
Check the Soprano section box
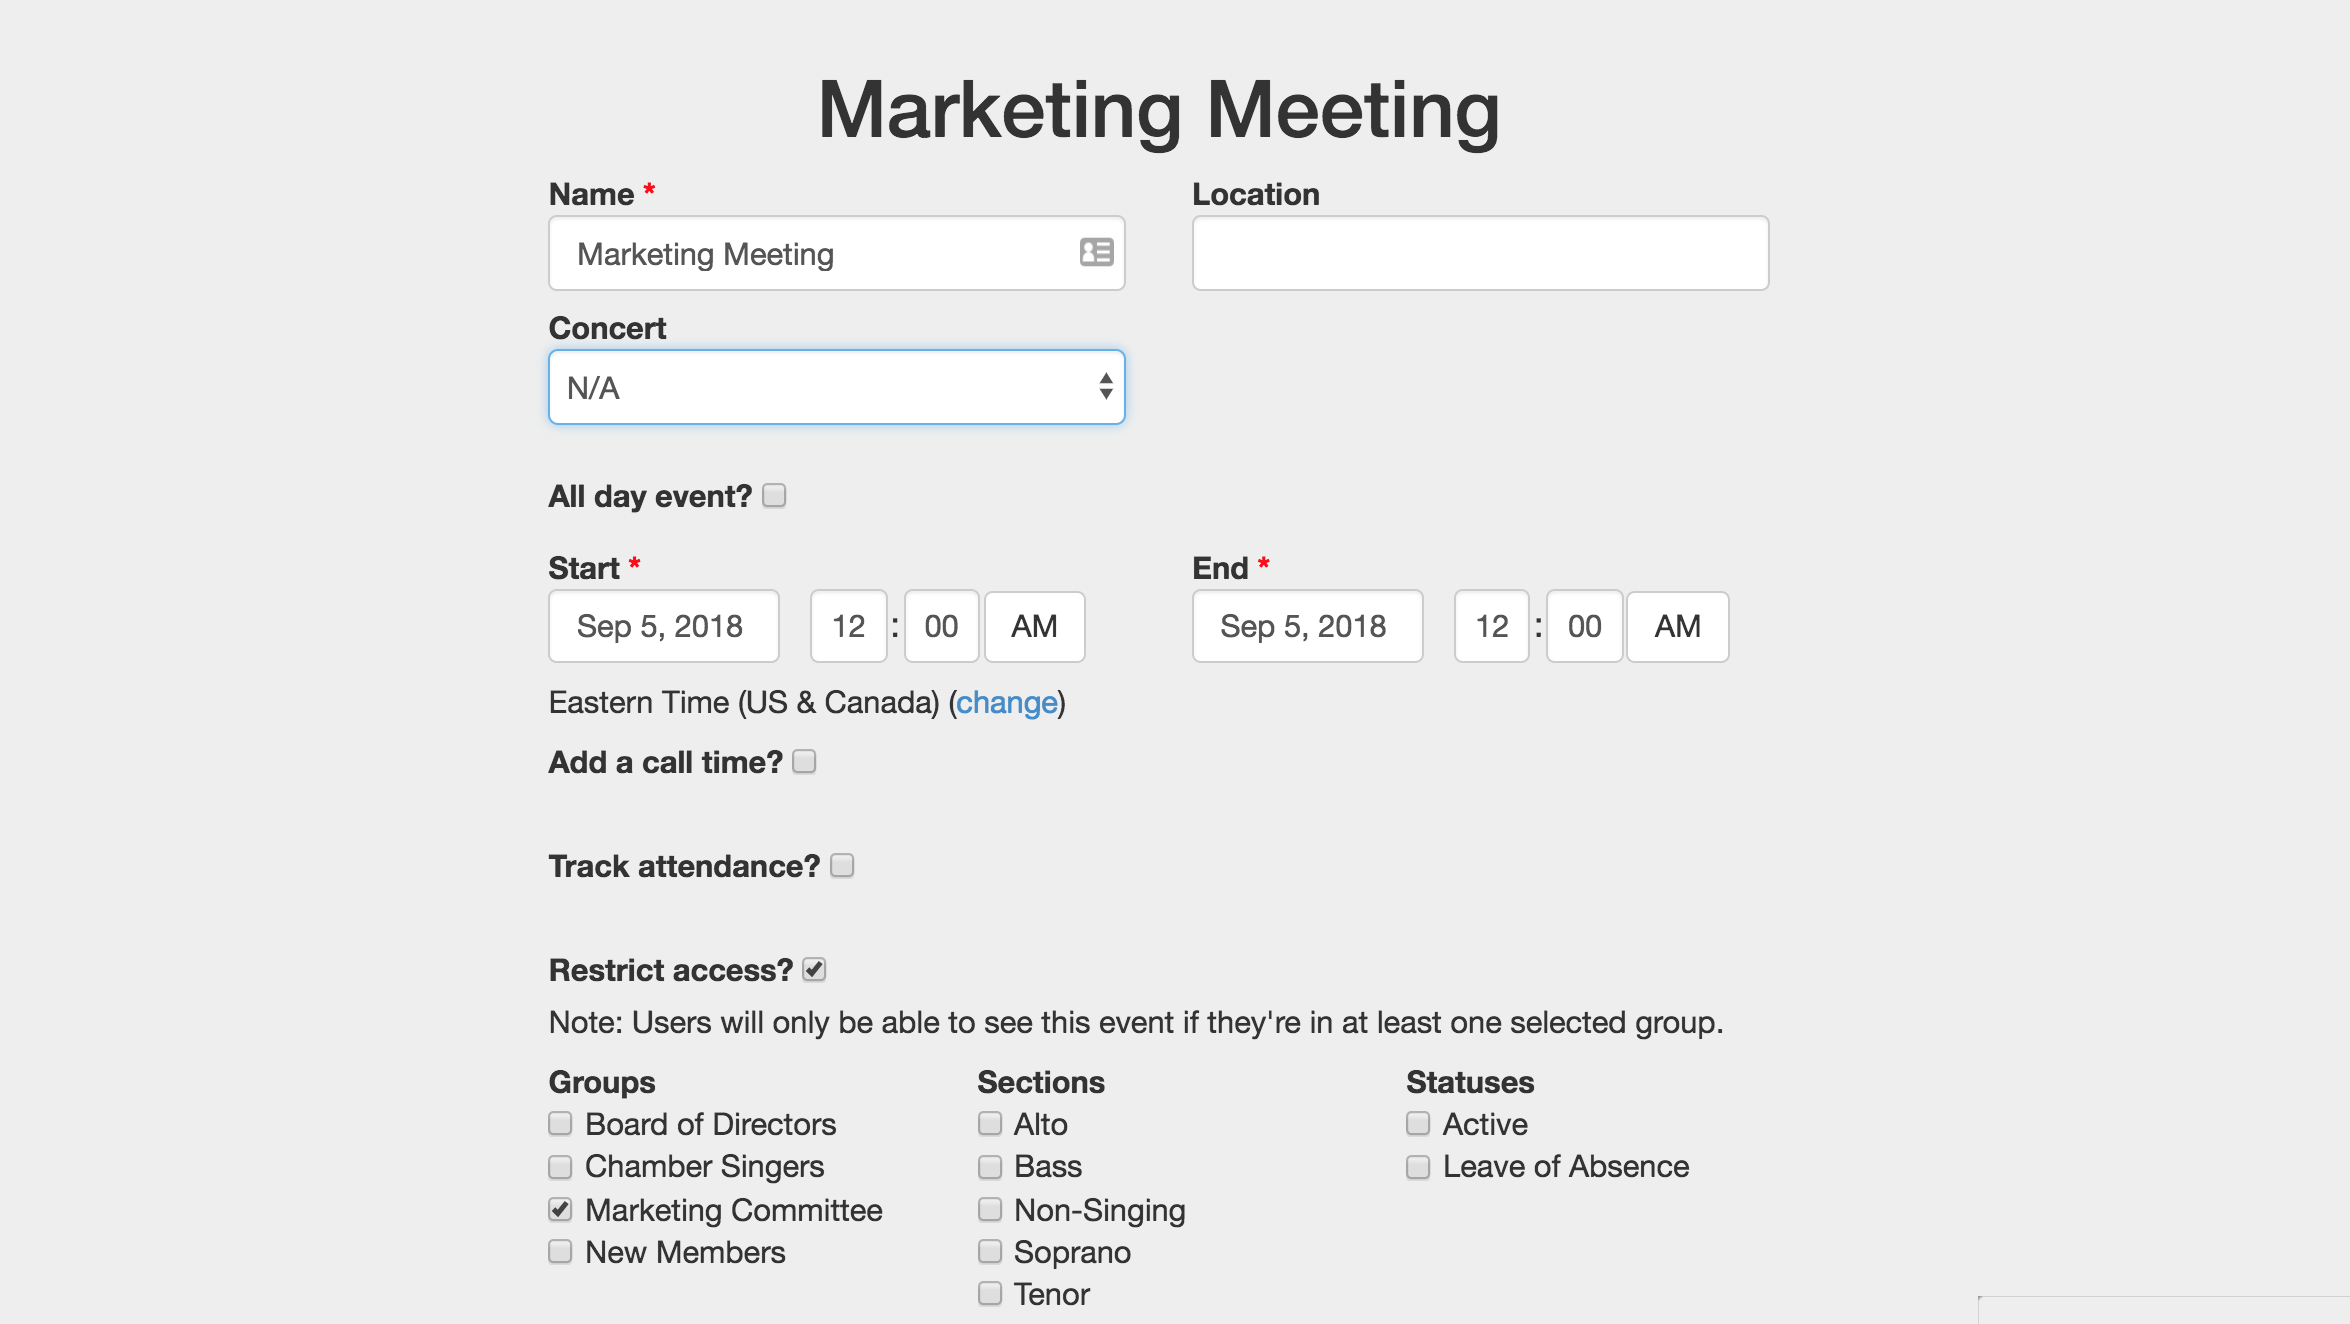tap(990, 1252)
